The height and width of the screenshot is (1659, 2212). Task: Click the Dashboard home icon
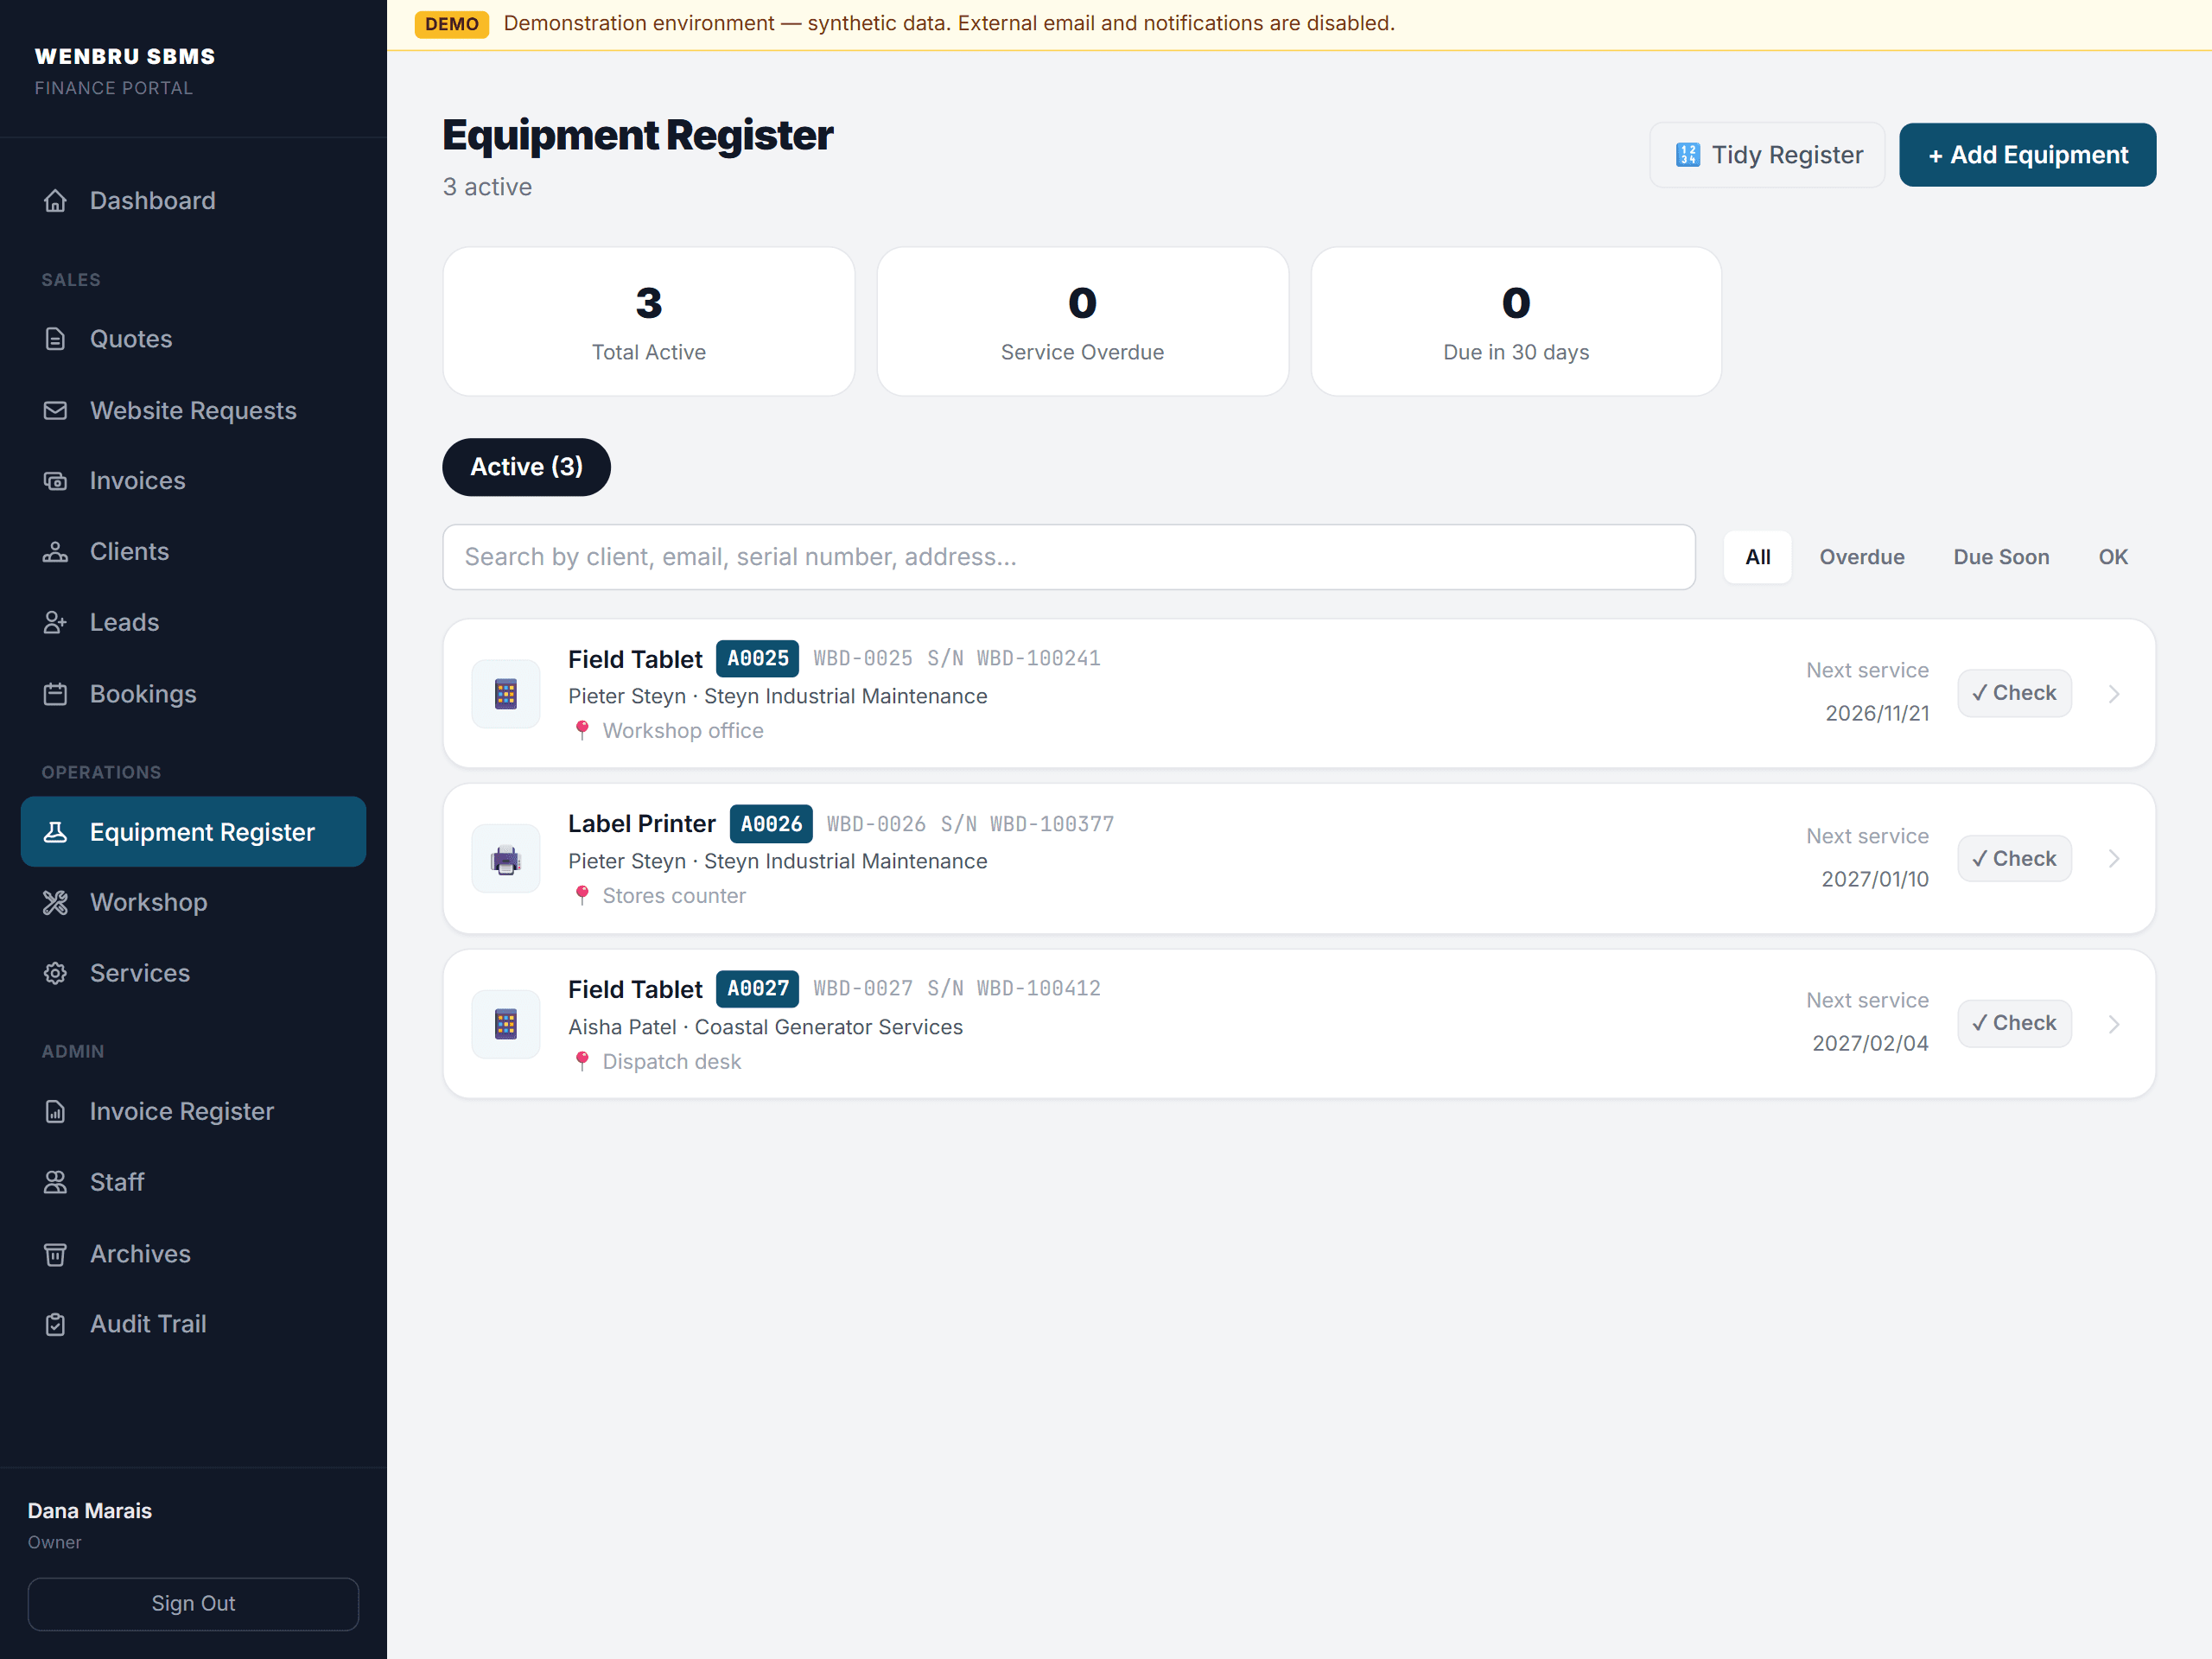click(x=55, y=201)
